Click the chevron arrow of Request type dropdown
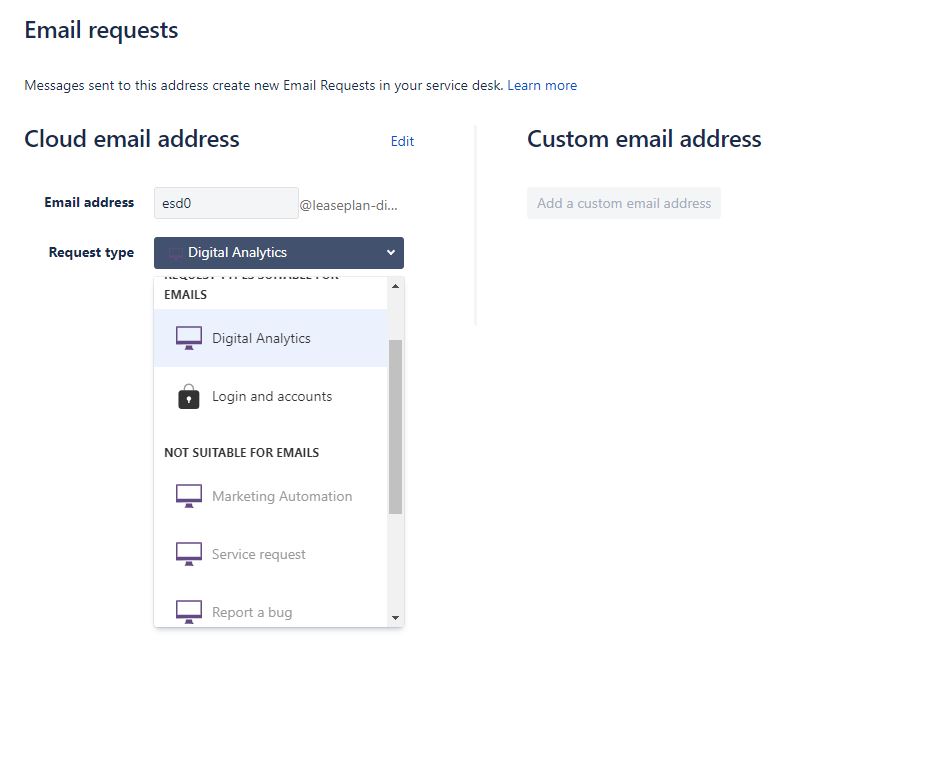 391,253
